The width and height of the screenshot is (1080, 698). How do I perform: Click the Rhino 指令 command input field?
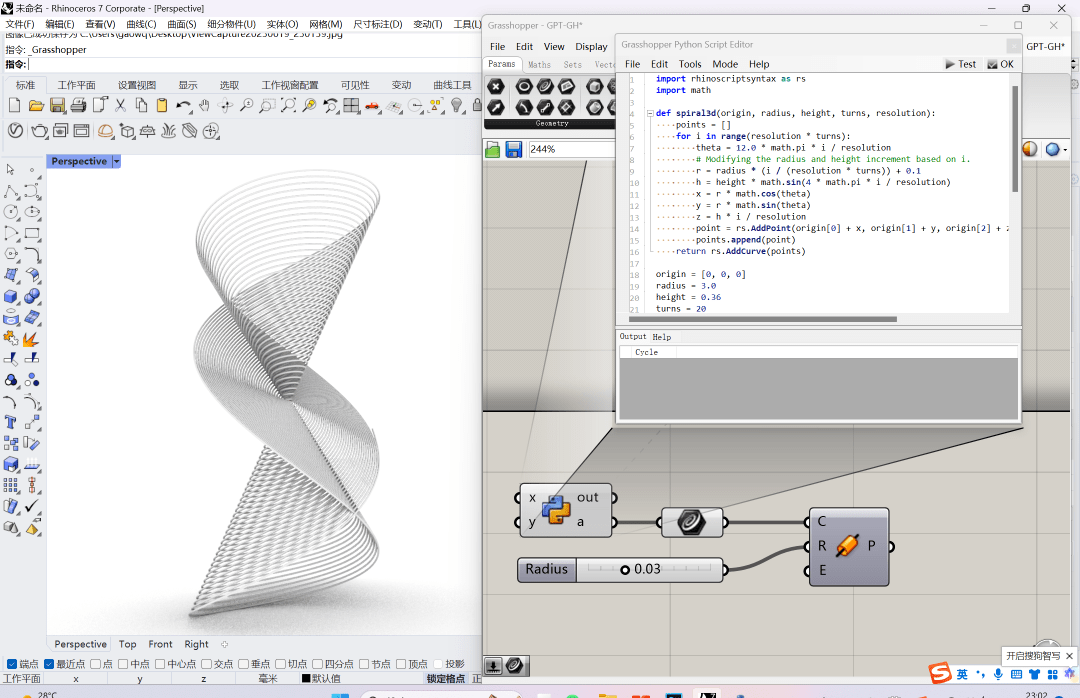[x=255, y=65]
